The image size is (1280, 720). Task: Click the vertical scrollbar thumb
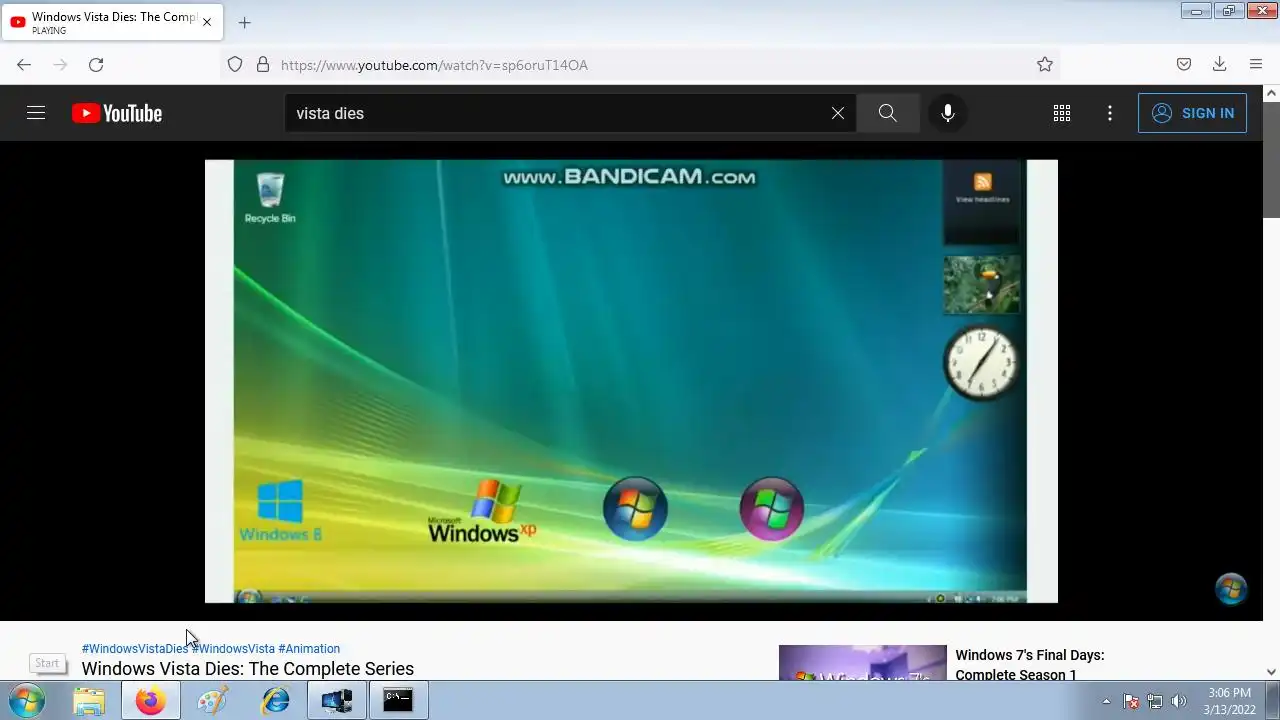coord(1271,158)
